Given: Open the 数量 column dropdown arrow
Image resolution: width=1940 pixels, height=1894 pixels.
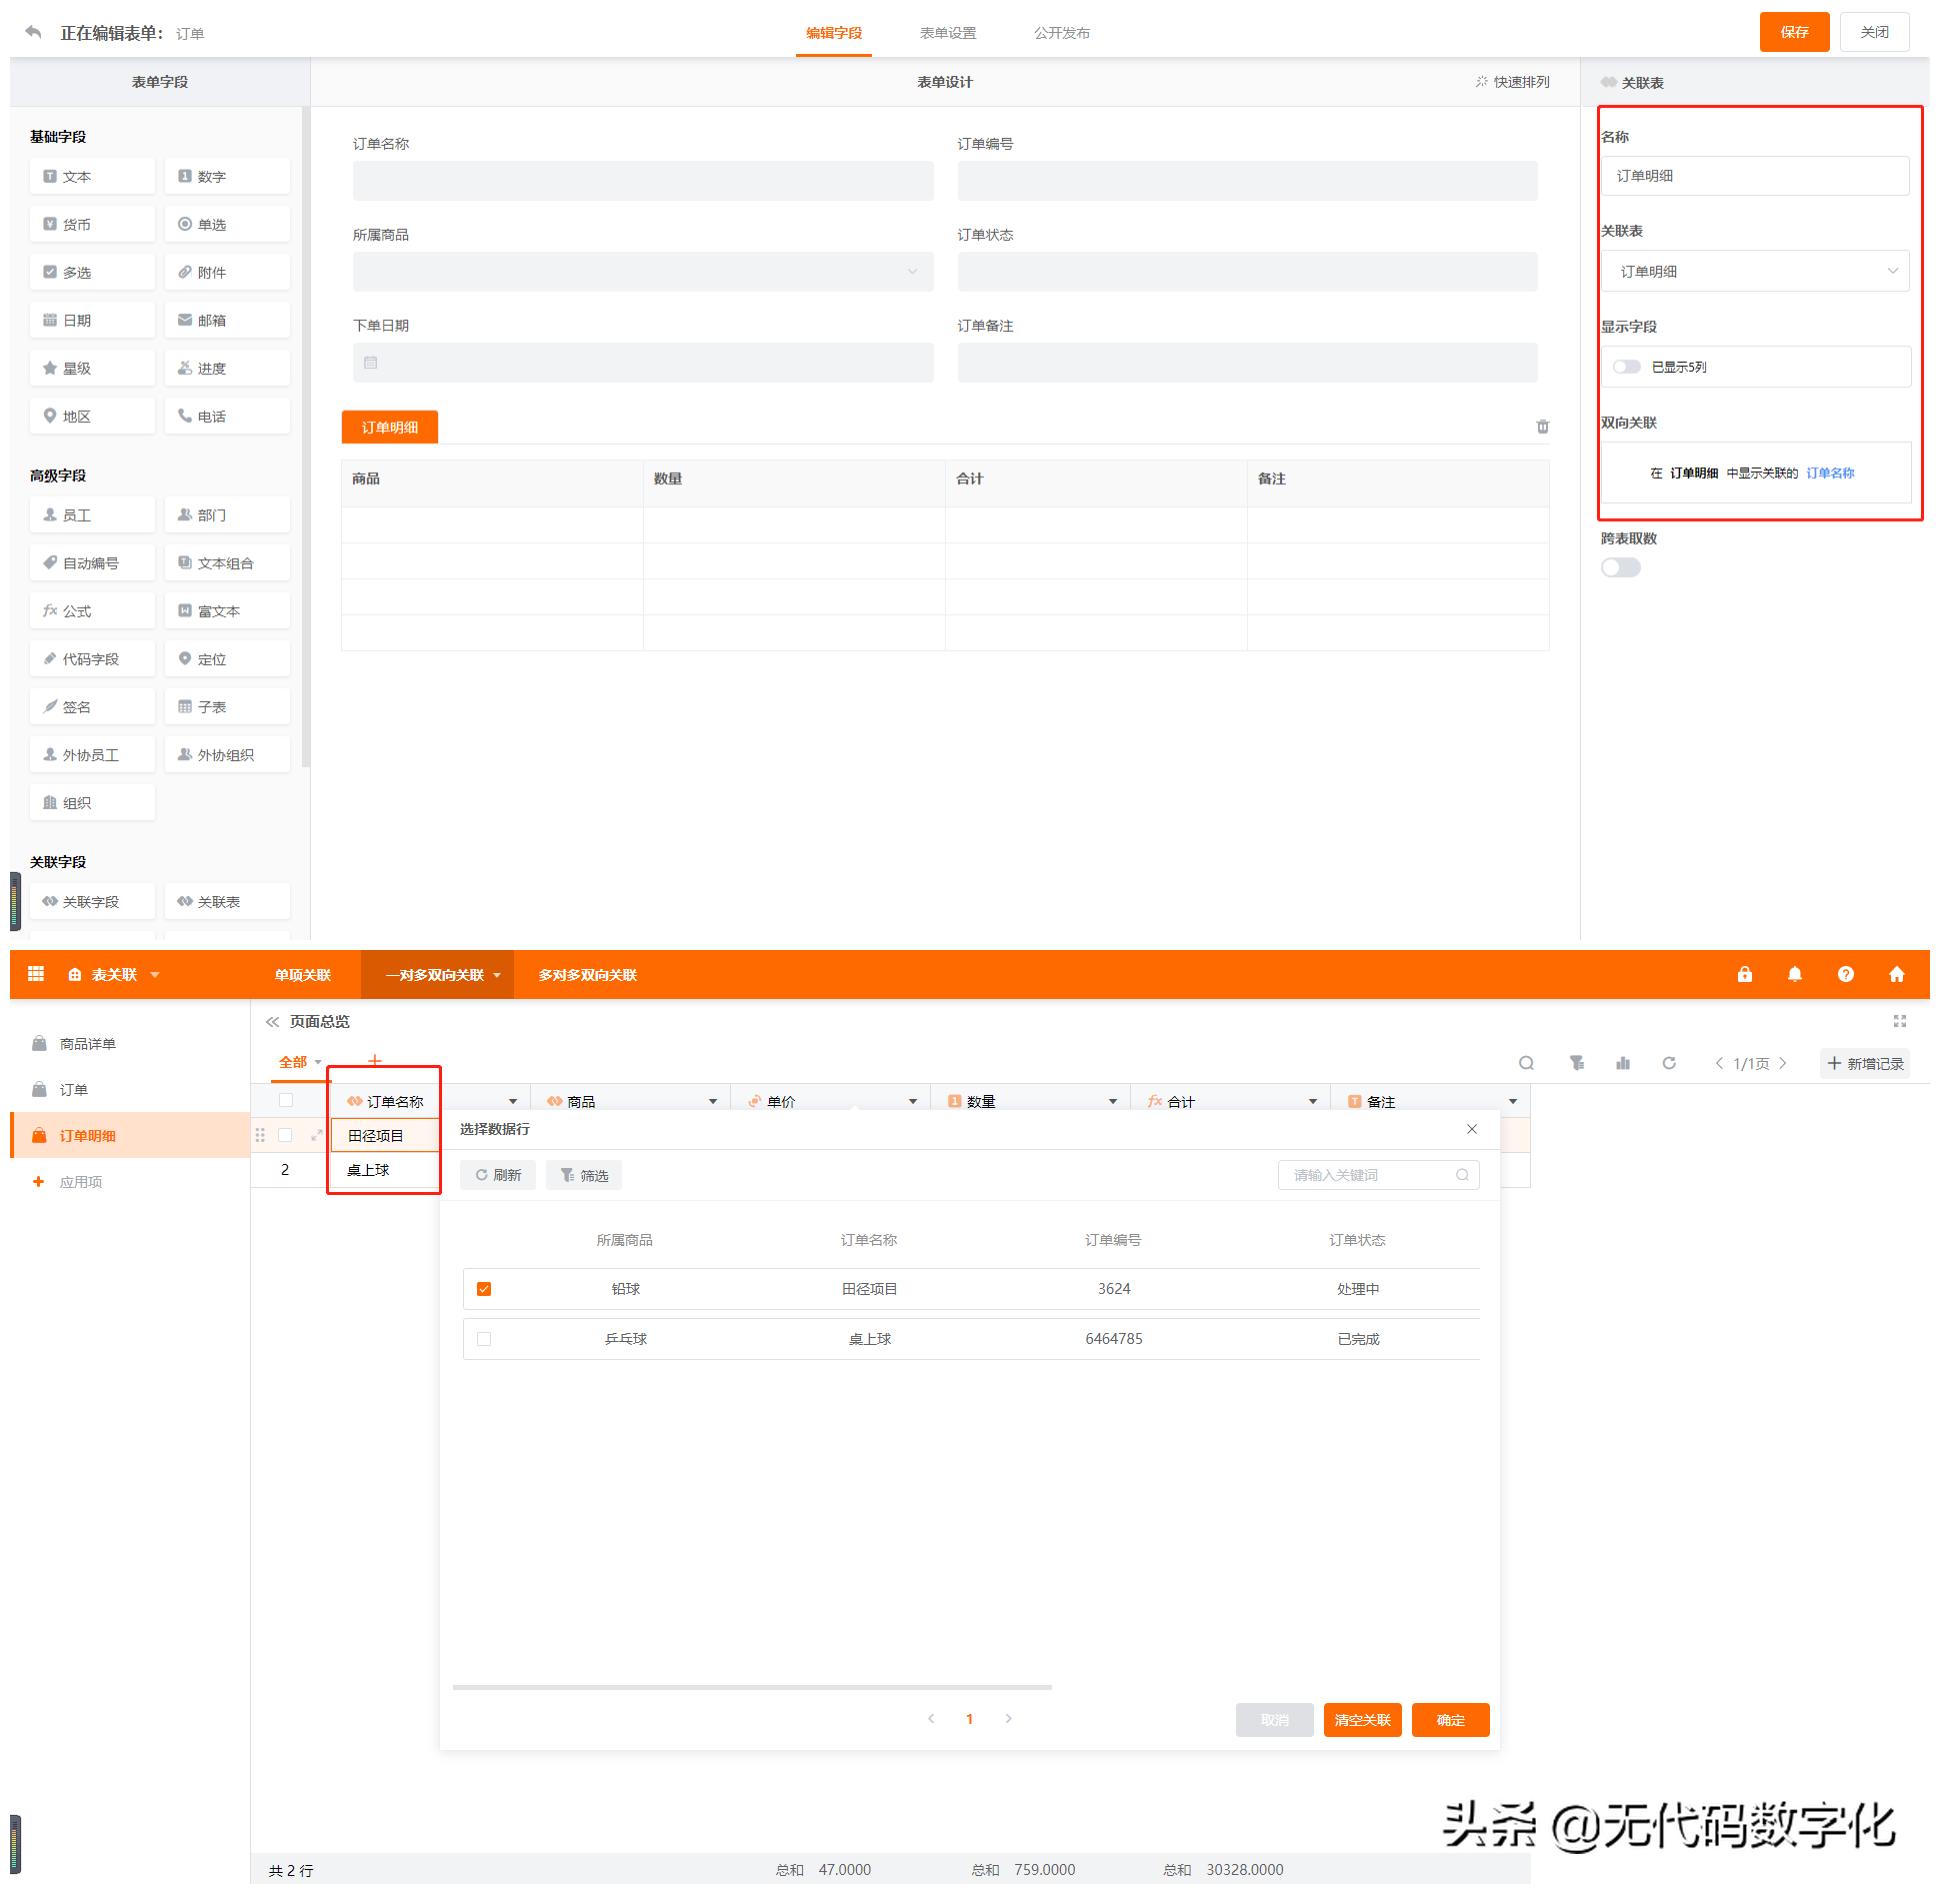Looking at the screenshot, I should (1113, 1101).
